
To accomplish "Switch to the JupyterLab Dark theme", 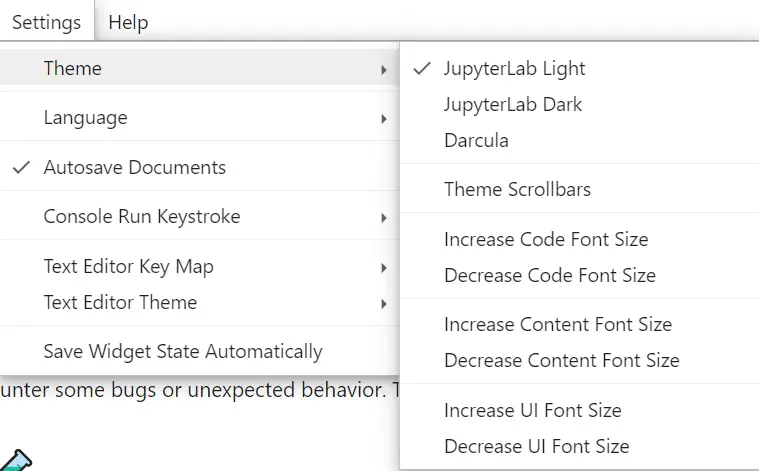I will point(579,105).
